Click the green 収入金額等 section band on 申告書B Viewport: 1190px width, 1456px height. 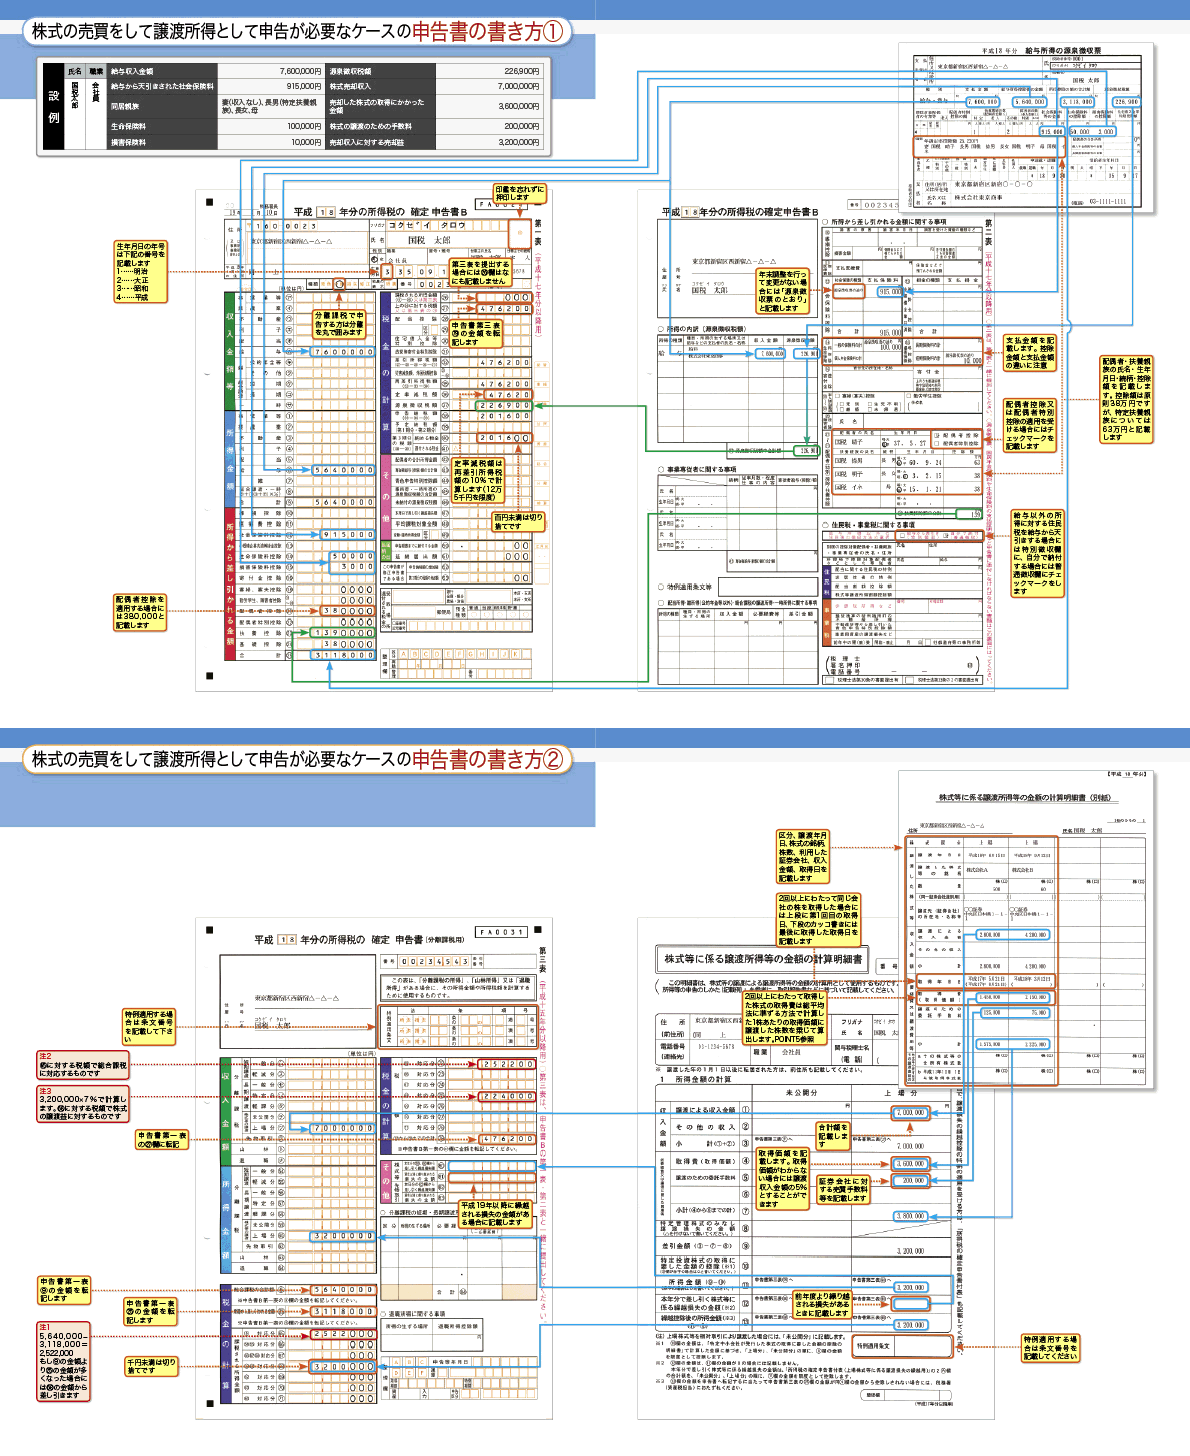tap(230, 350)
